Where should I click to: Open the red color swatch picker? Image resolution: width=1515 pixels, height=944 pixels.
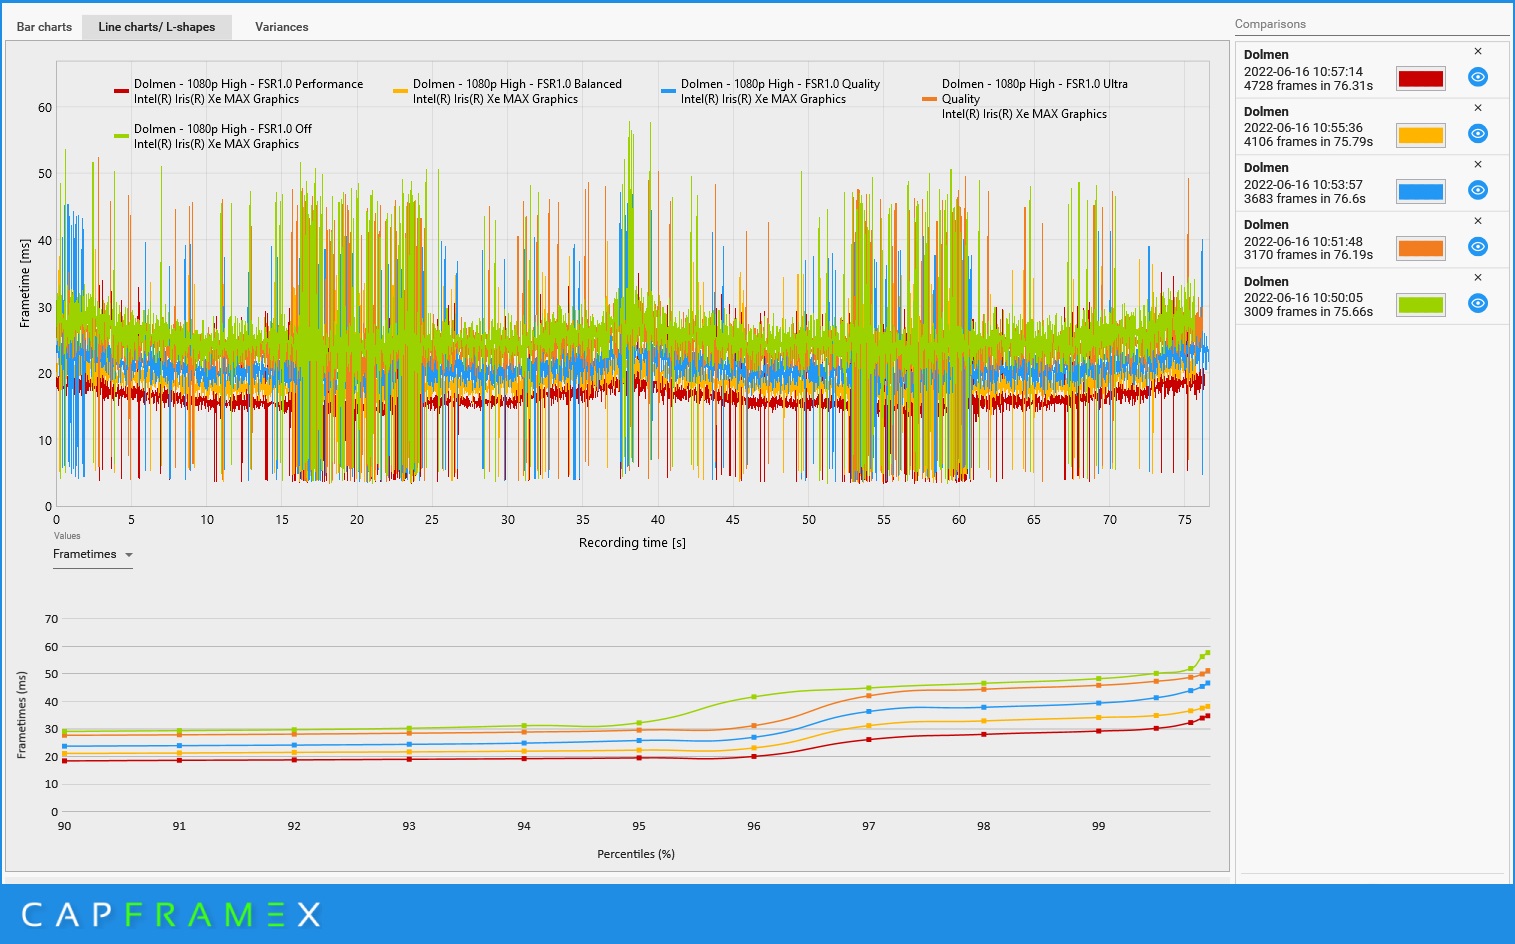[x=1420, y=79]
